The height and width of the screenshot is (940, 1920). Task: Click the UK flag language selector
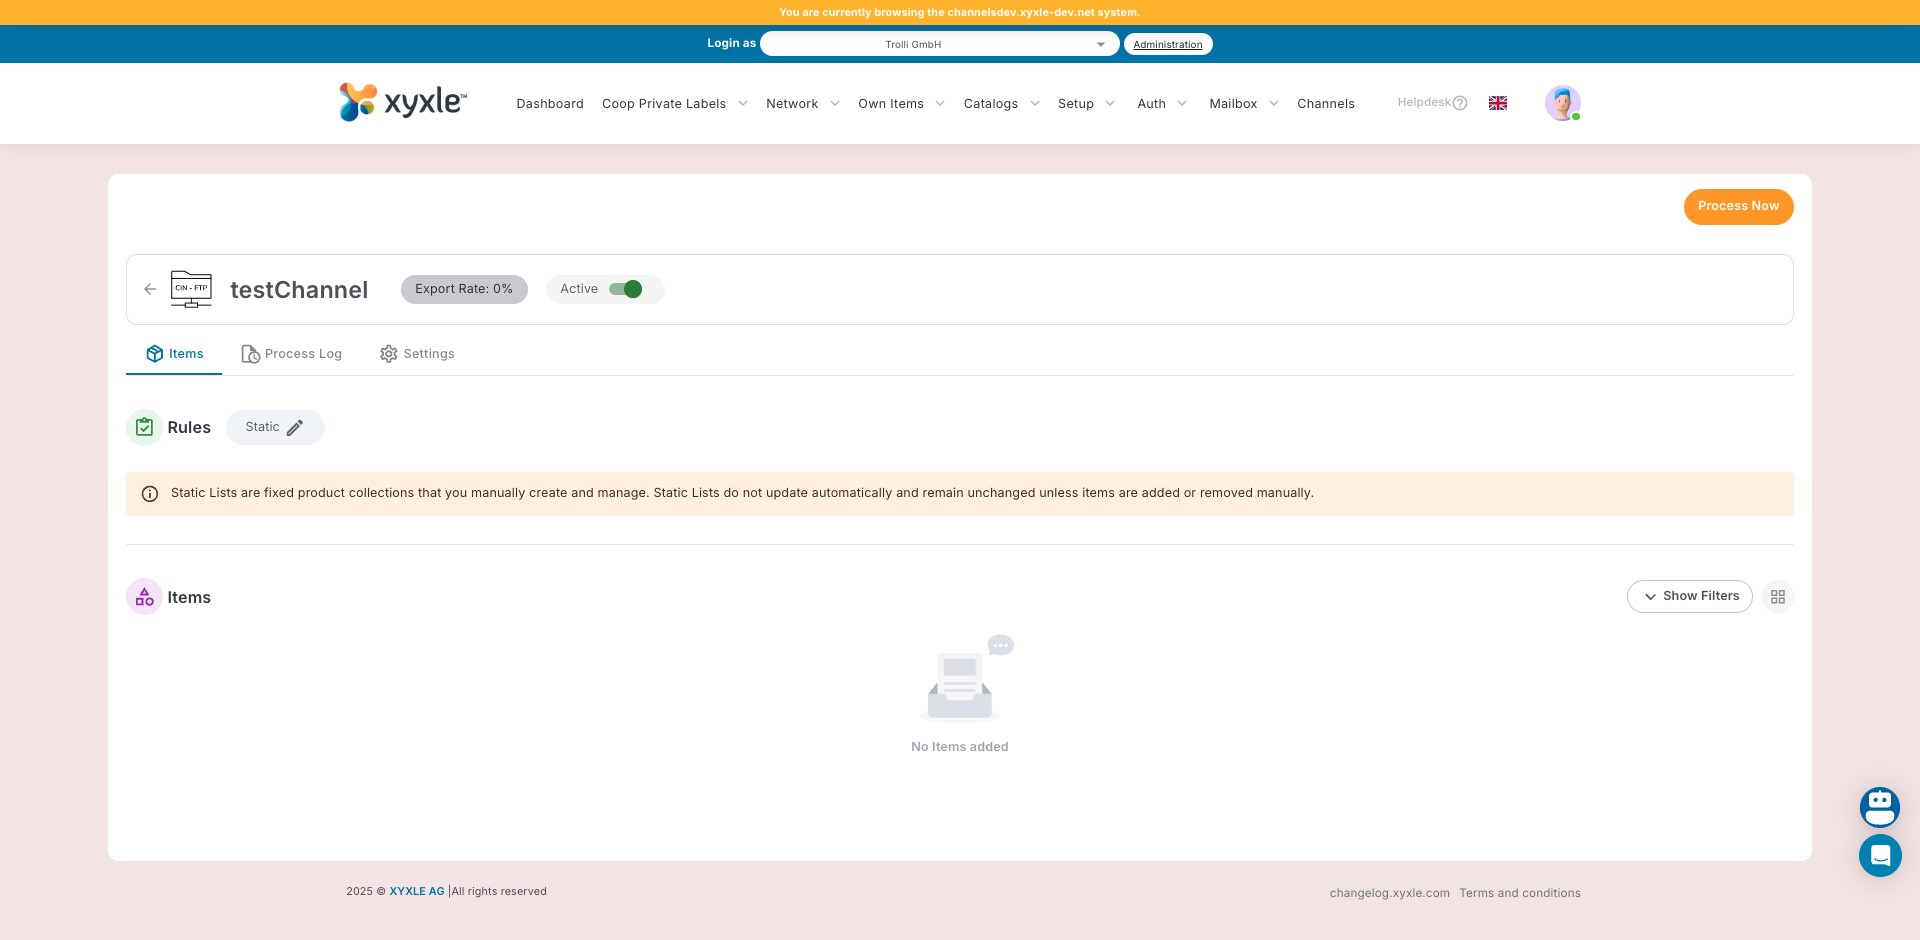(1497, 103)
